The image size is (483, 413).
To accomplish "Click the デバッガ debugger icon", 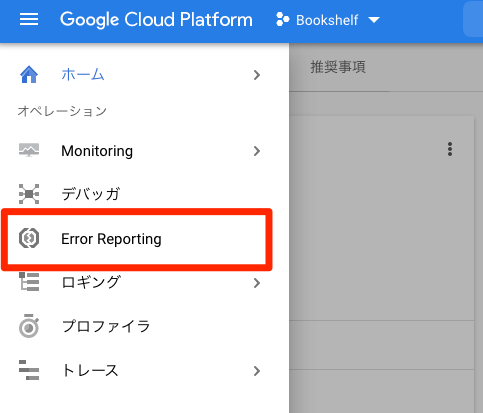I will 29,194.
